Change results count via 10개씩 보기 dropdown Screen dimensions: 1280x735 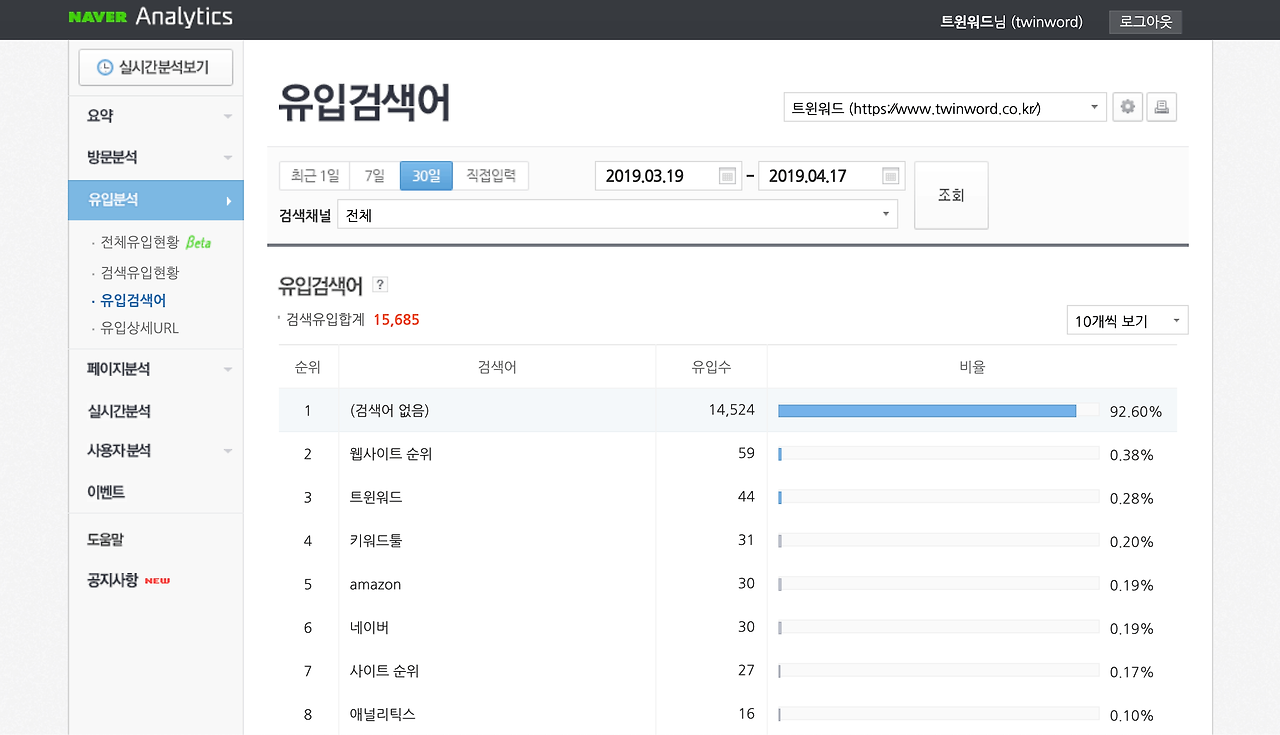click(1127, 319)
